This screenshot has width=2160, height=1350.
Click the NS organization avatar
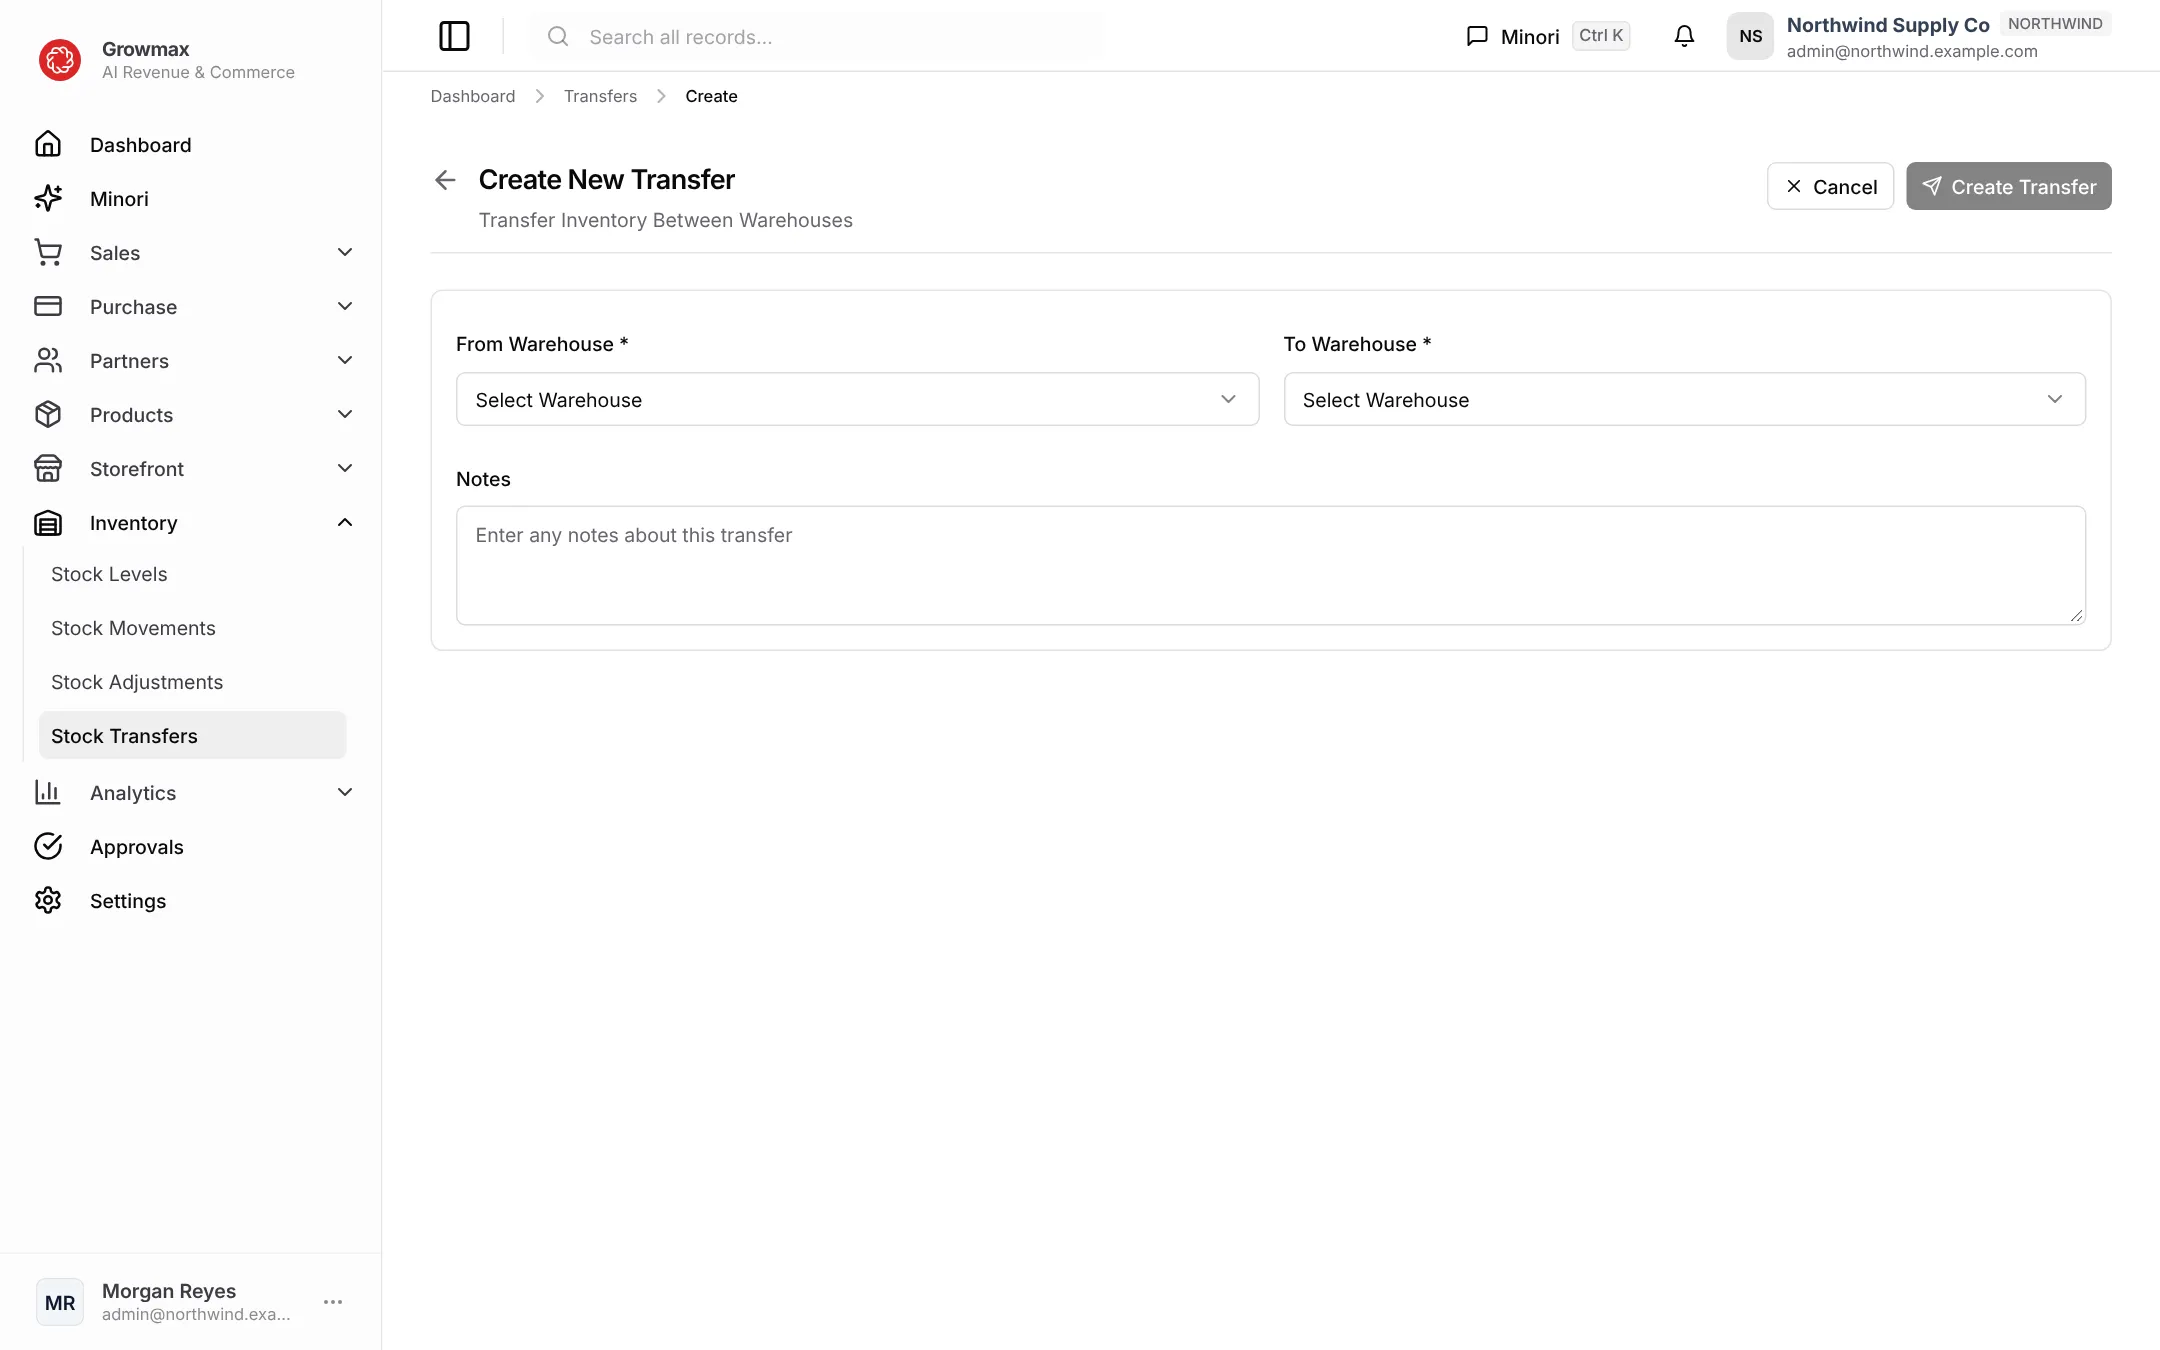[1750, 36]
